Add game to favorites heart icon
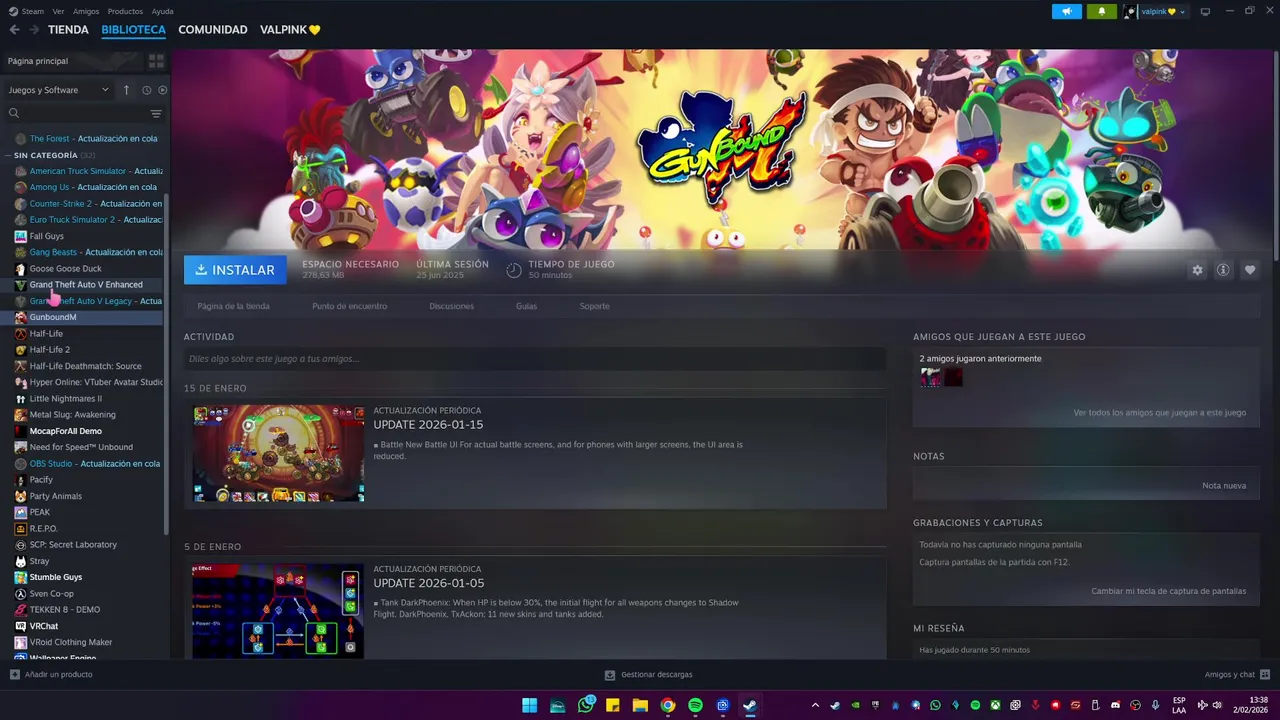This screenshot has height=720, width=1280. (1250, 270)
